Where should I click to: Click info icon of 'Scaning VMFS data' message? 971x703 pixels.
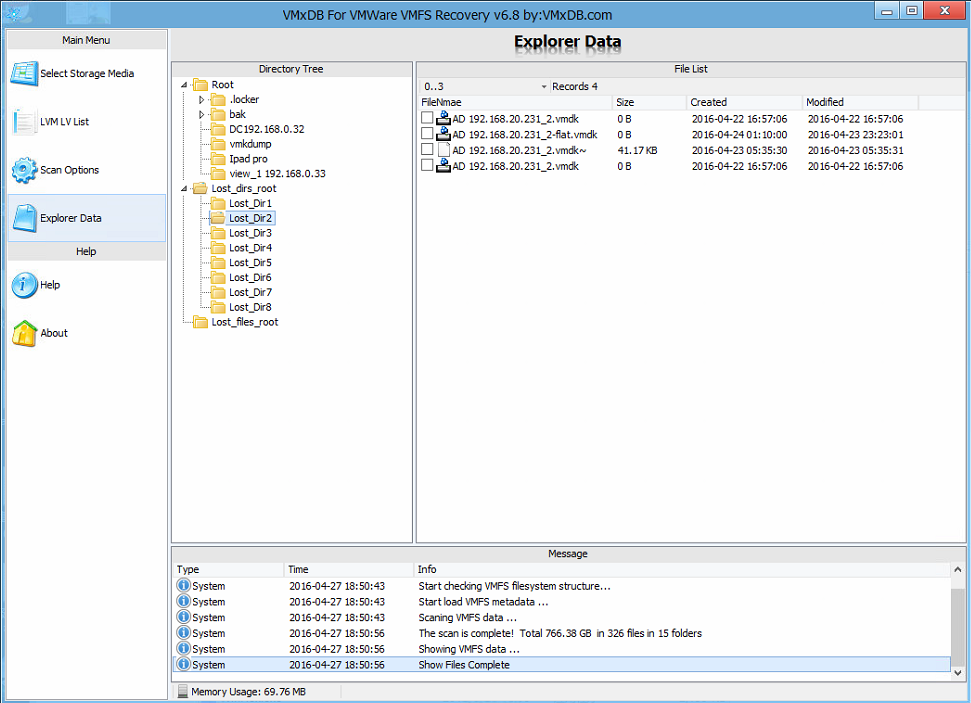click(183, 618)
